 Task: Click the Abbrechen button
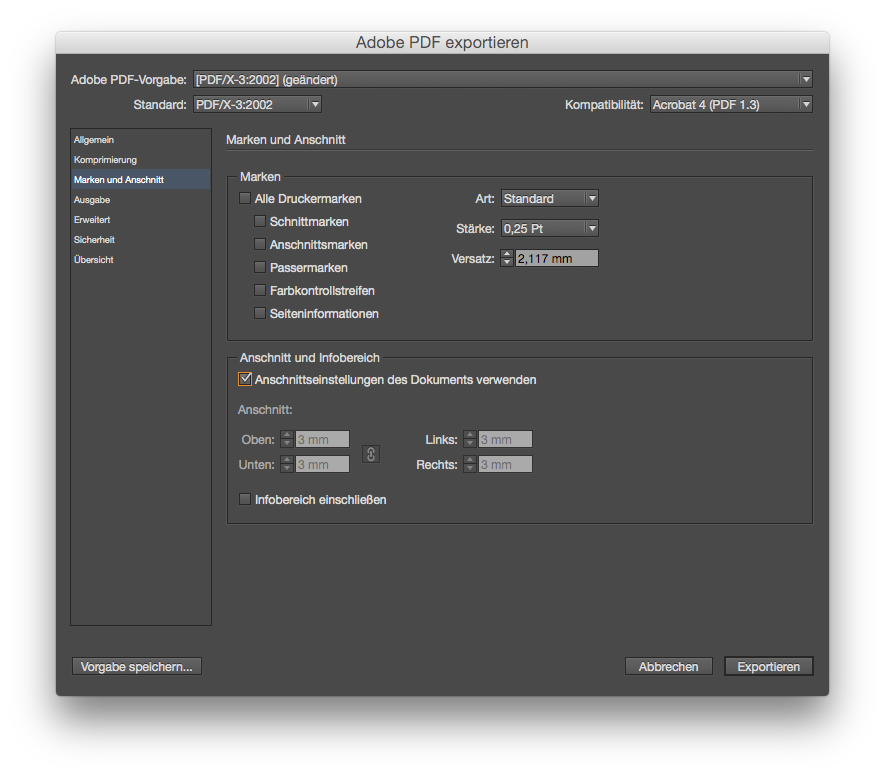[x=668, y=667]
